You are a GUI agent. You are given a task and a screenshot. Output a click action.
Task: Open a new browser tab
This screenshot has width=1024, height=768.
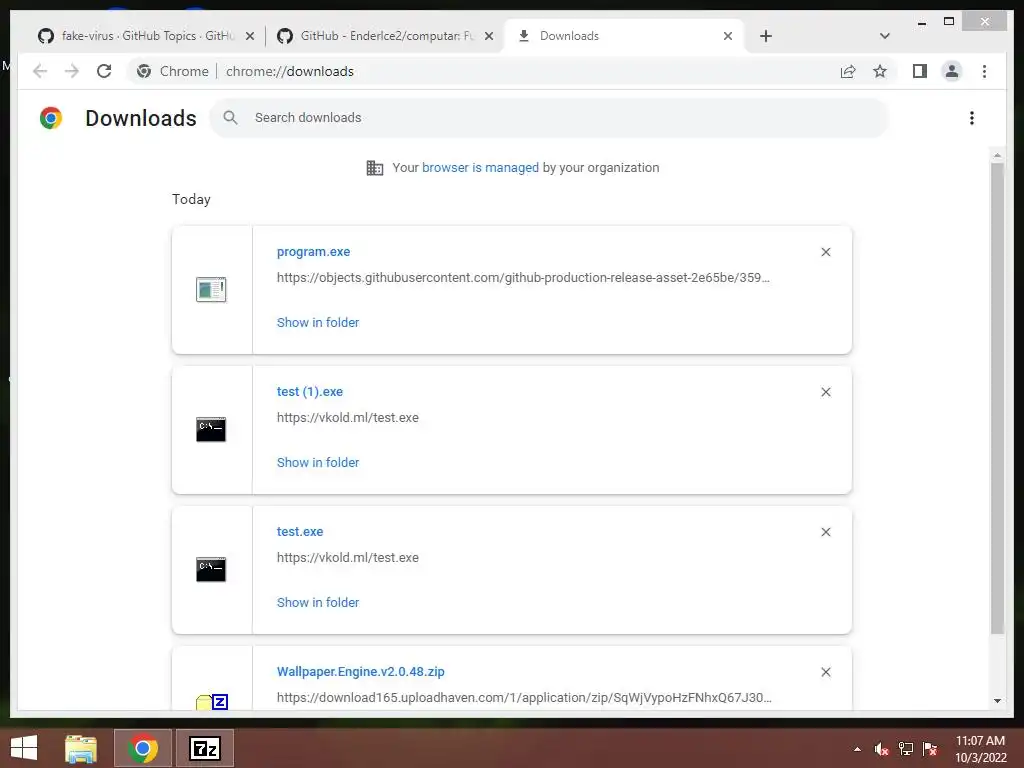(x=766, y=36)
